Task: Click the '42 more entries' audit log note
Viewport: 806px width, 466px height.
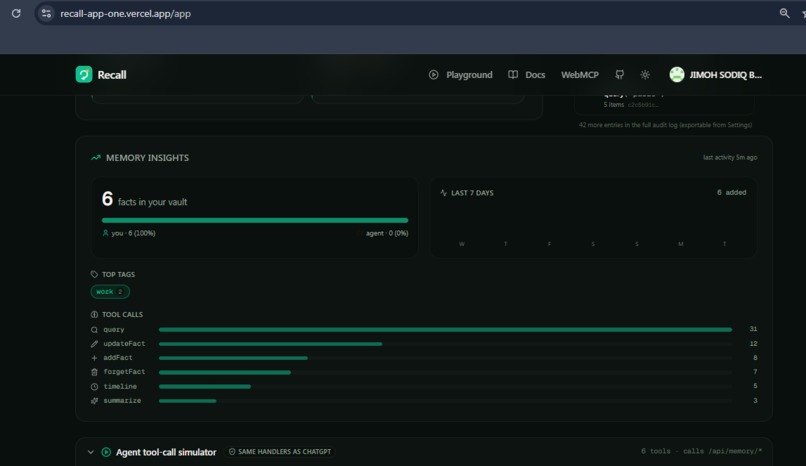Action: click(x=665, y=125)
